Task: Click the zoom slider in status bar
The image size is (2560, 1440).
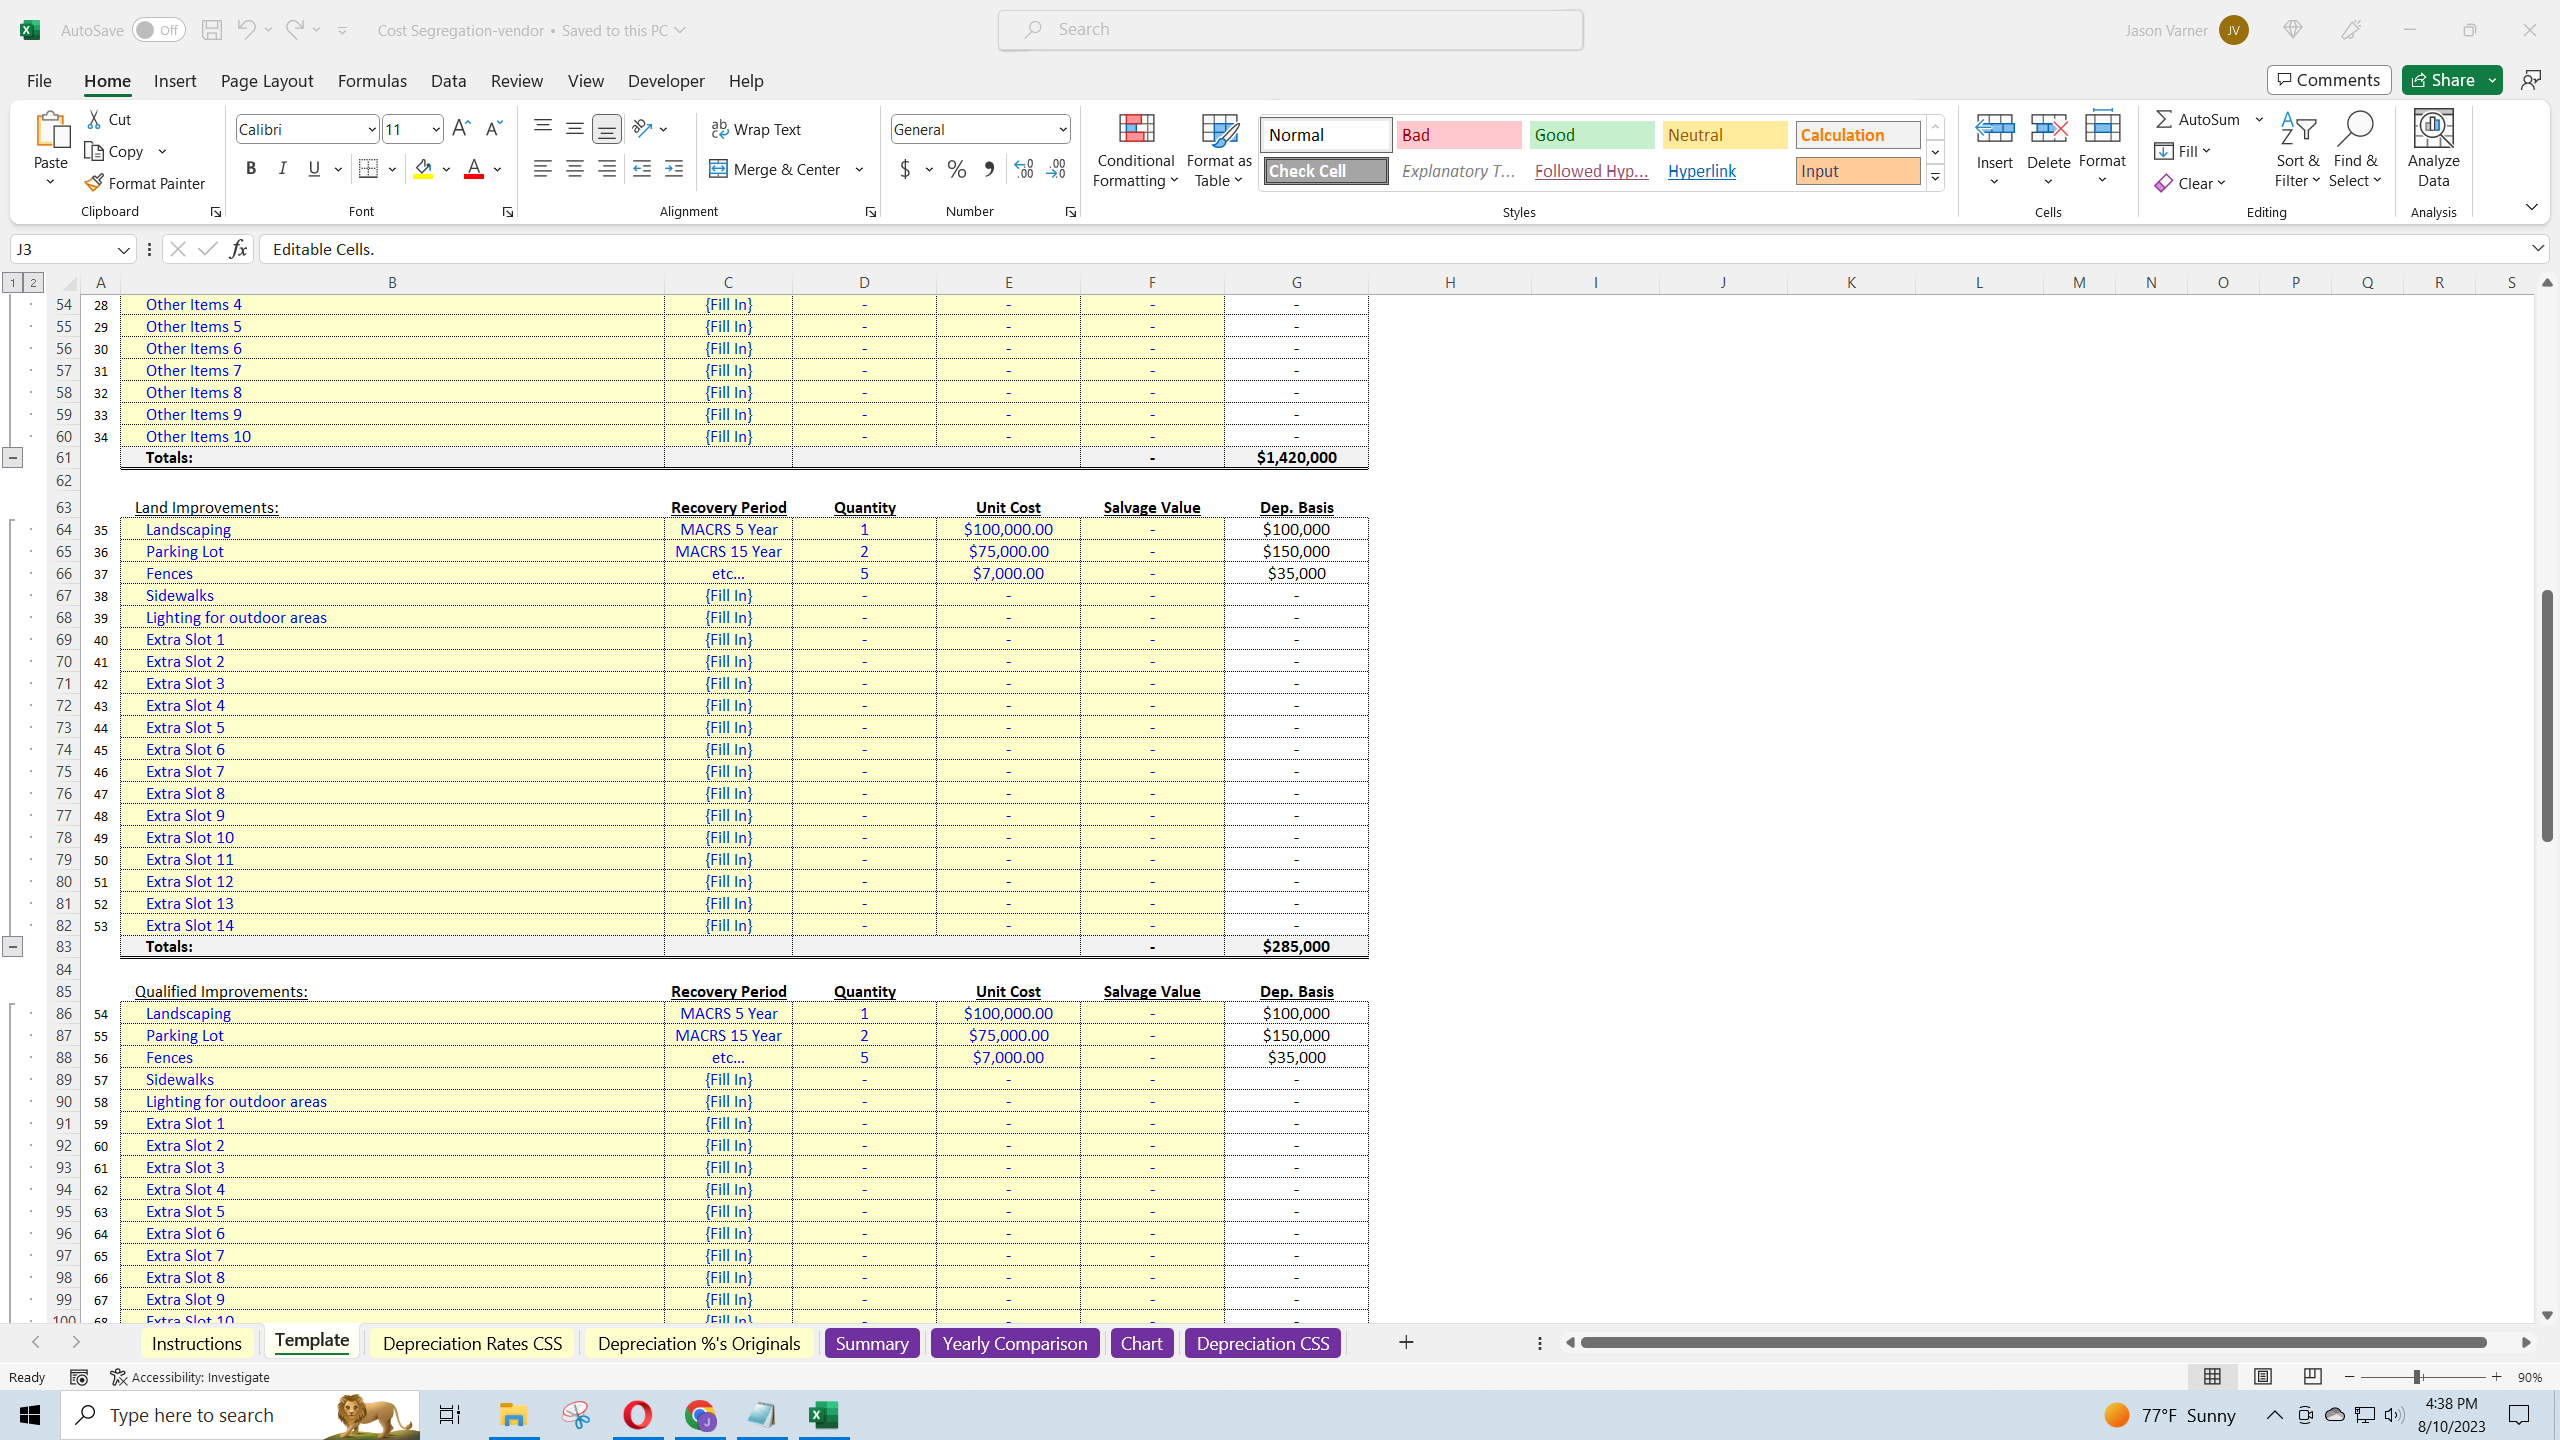Action: 2417,1377
